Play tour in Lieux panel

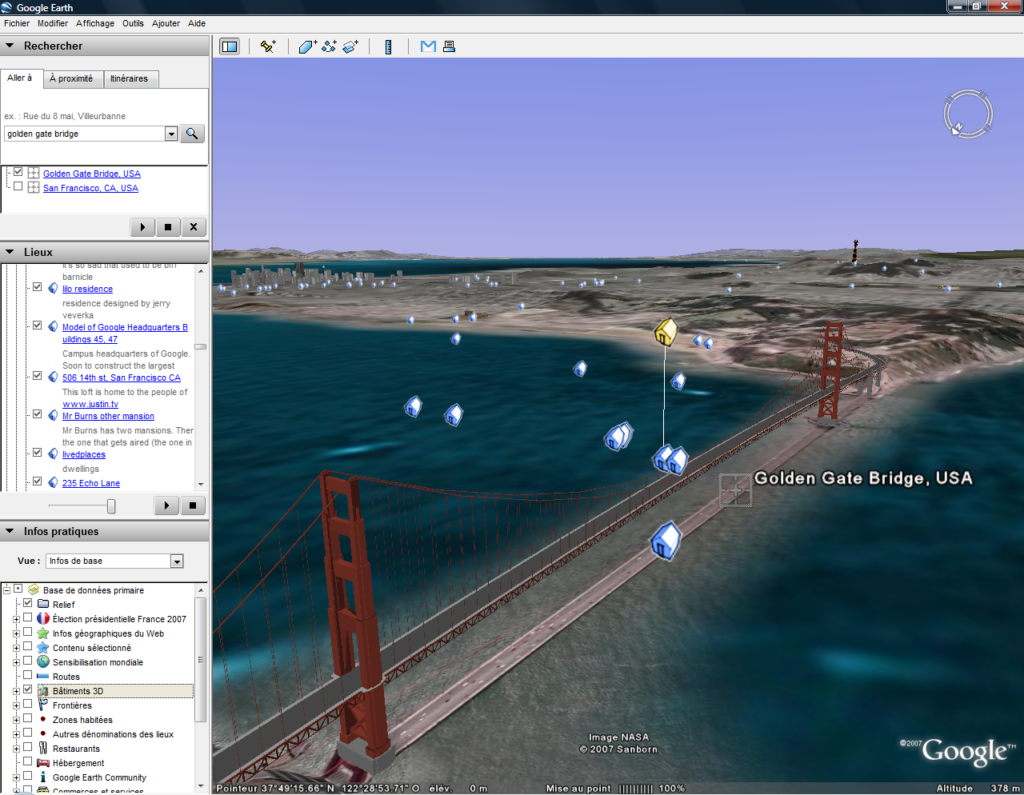click(x=167, y=505)
